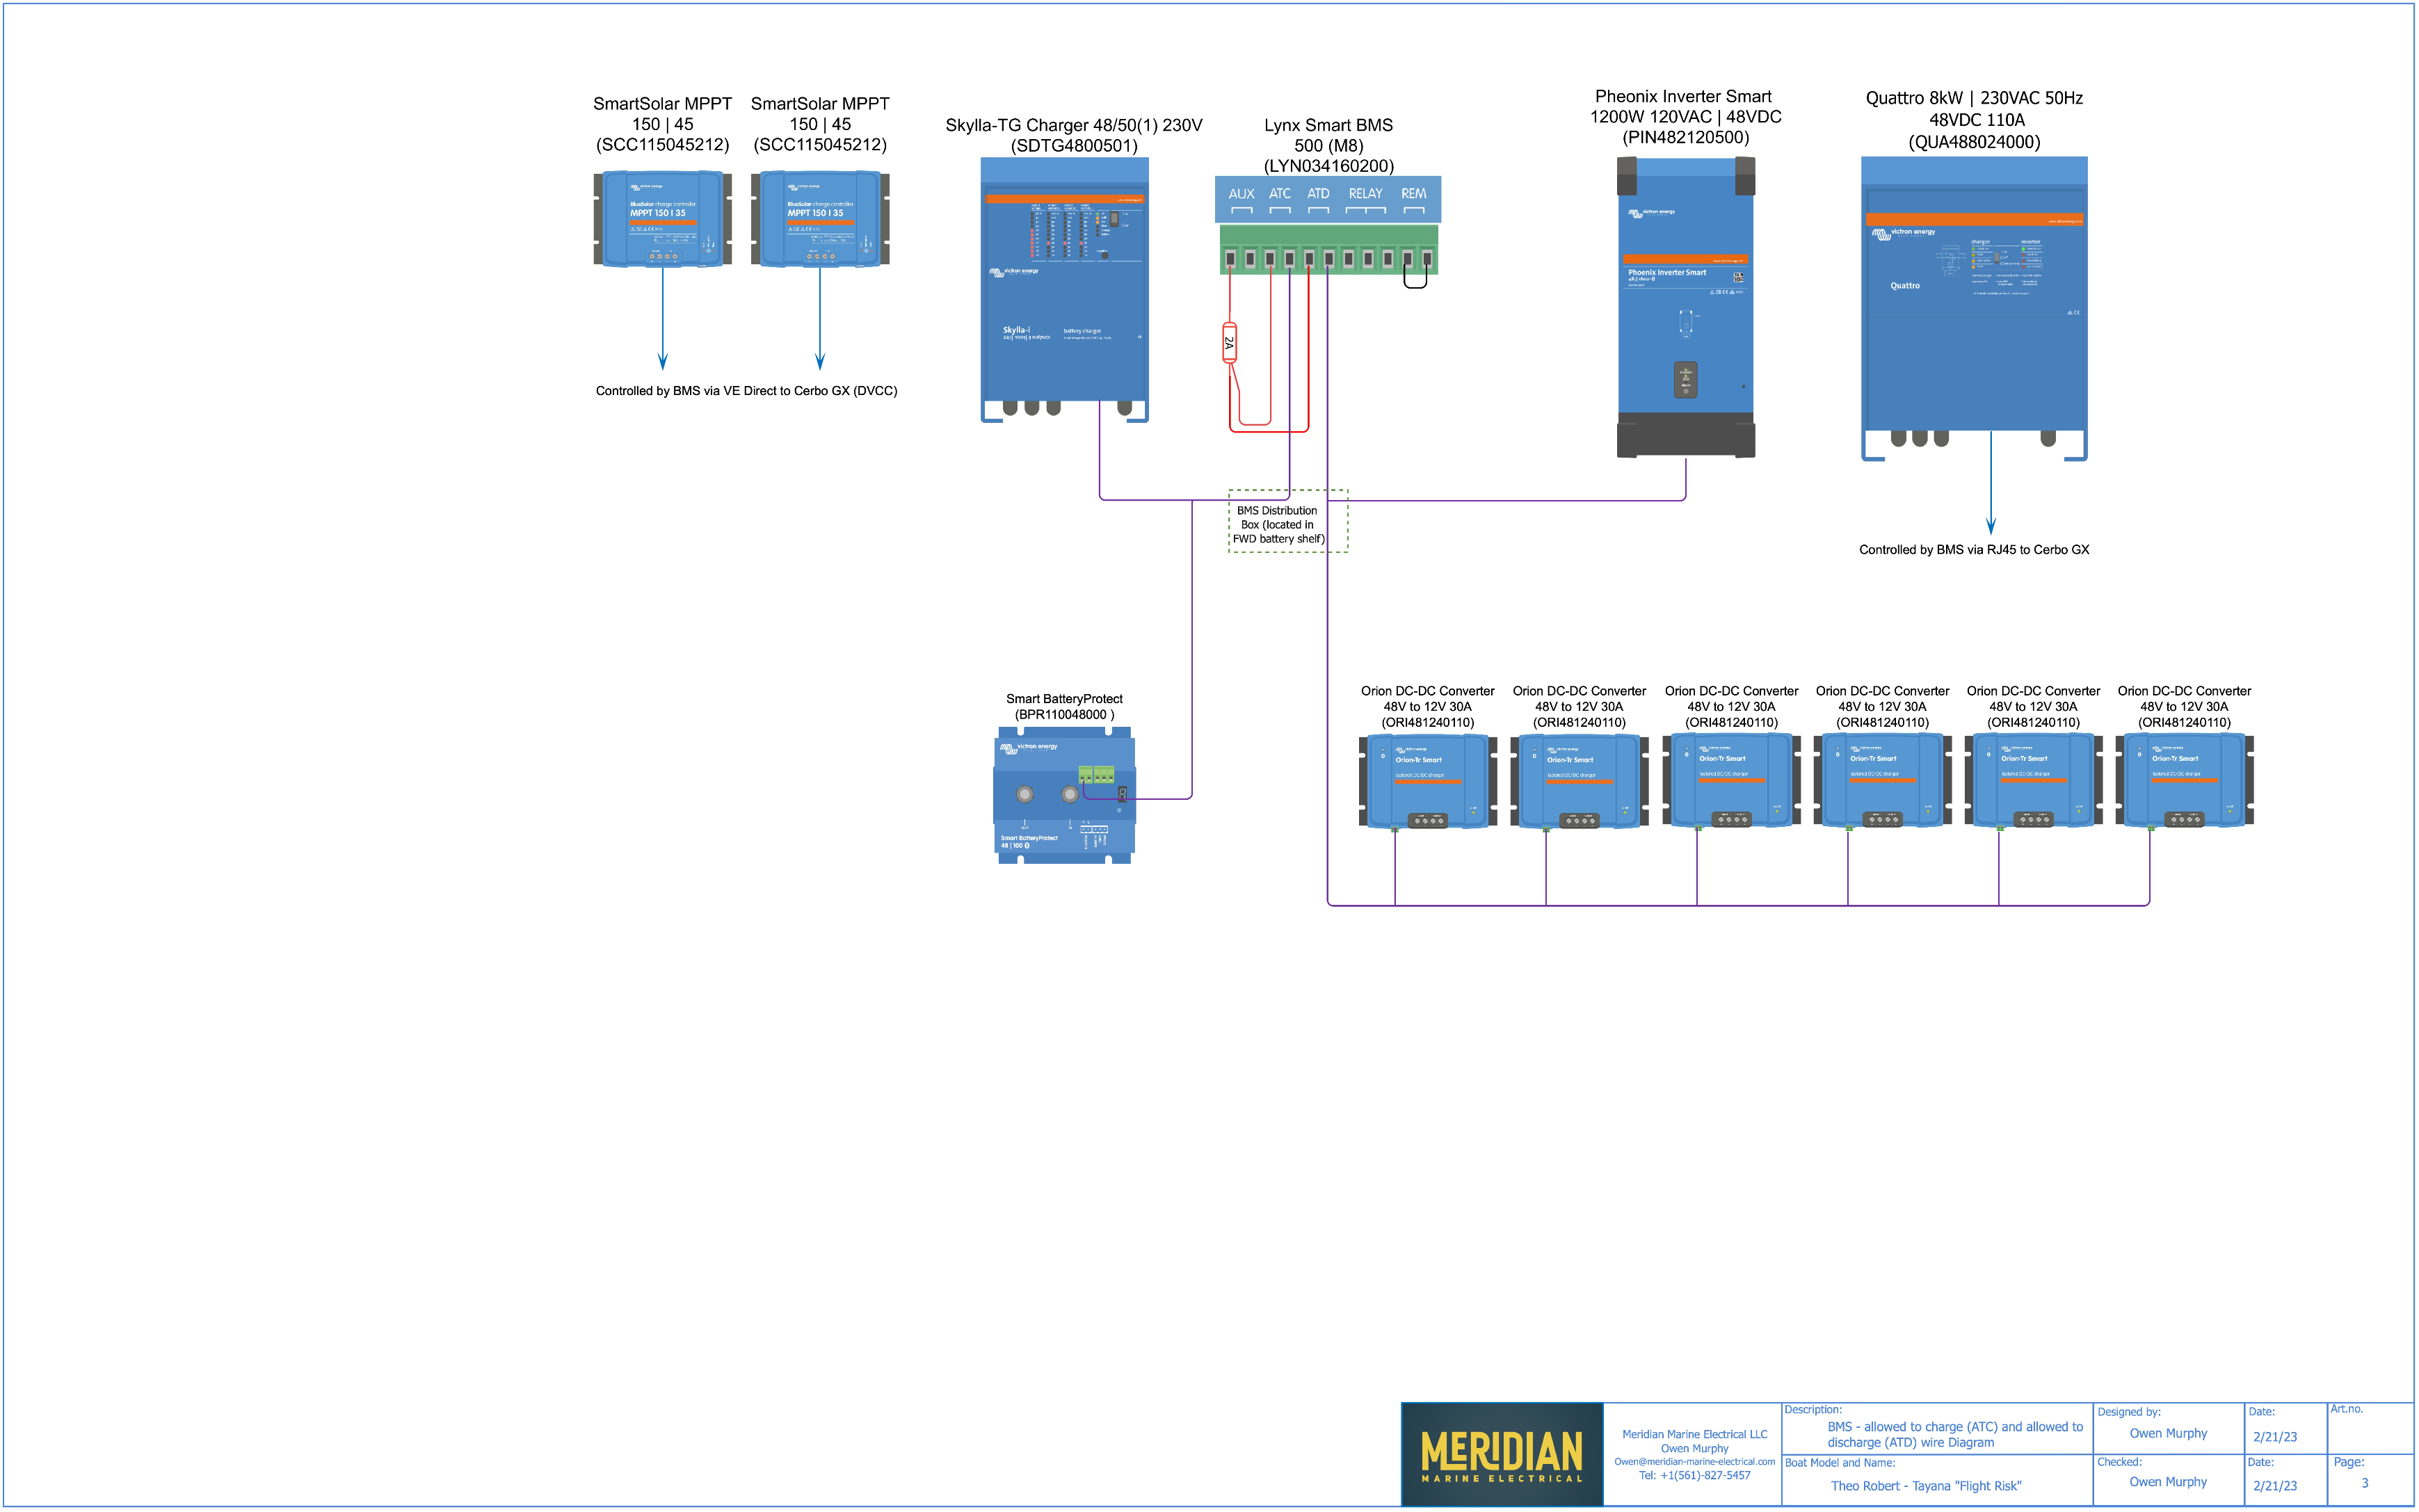Select the Quattro 8kW inverter image
The width and height of the screenshot is (2419, 1512).
pos(1973,308)
